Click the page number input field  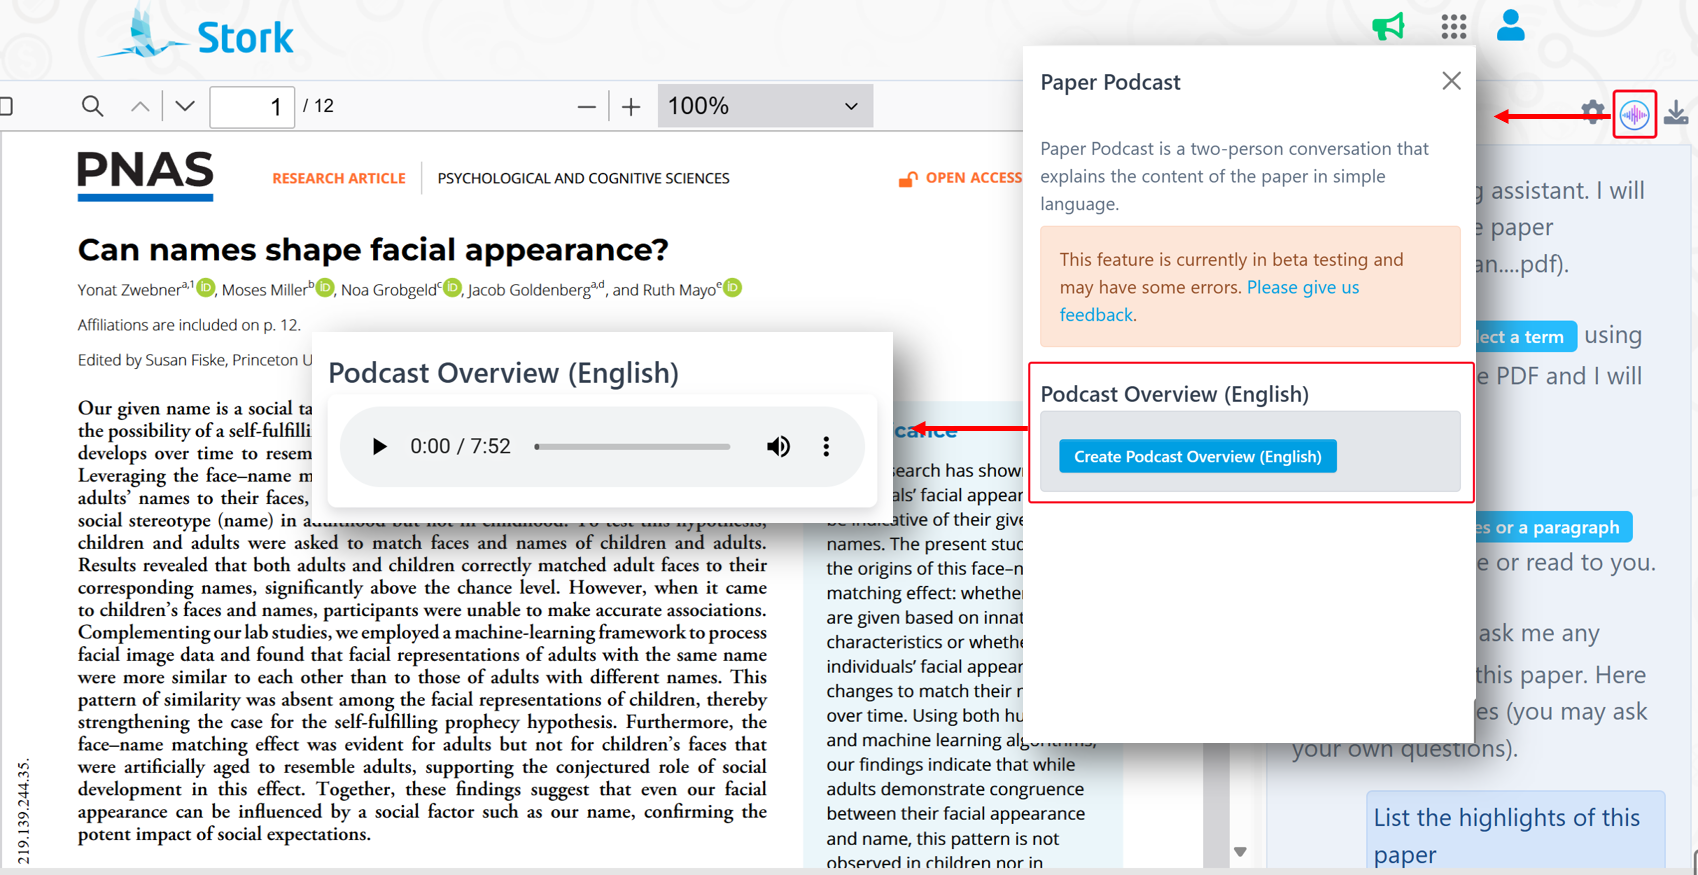coord(252,107)
